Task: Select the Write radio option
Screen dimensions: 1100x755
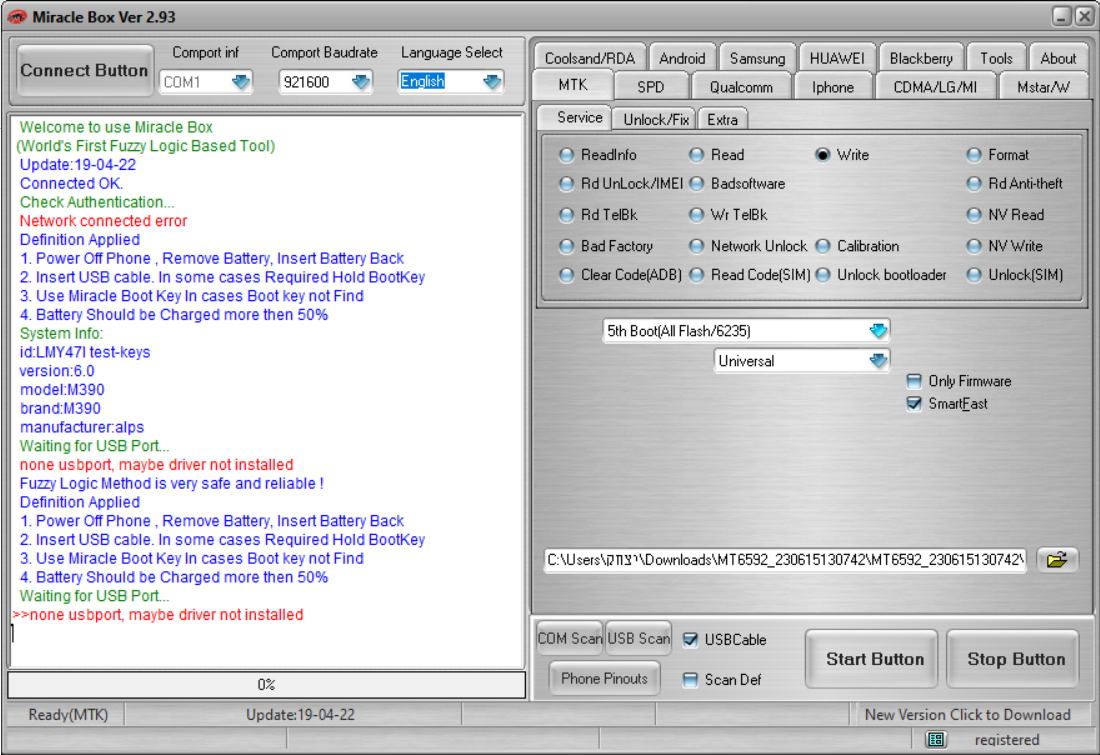Action: point(822,155)
